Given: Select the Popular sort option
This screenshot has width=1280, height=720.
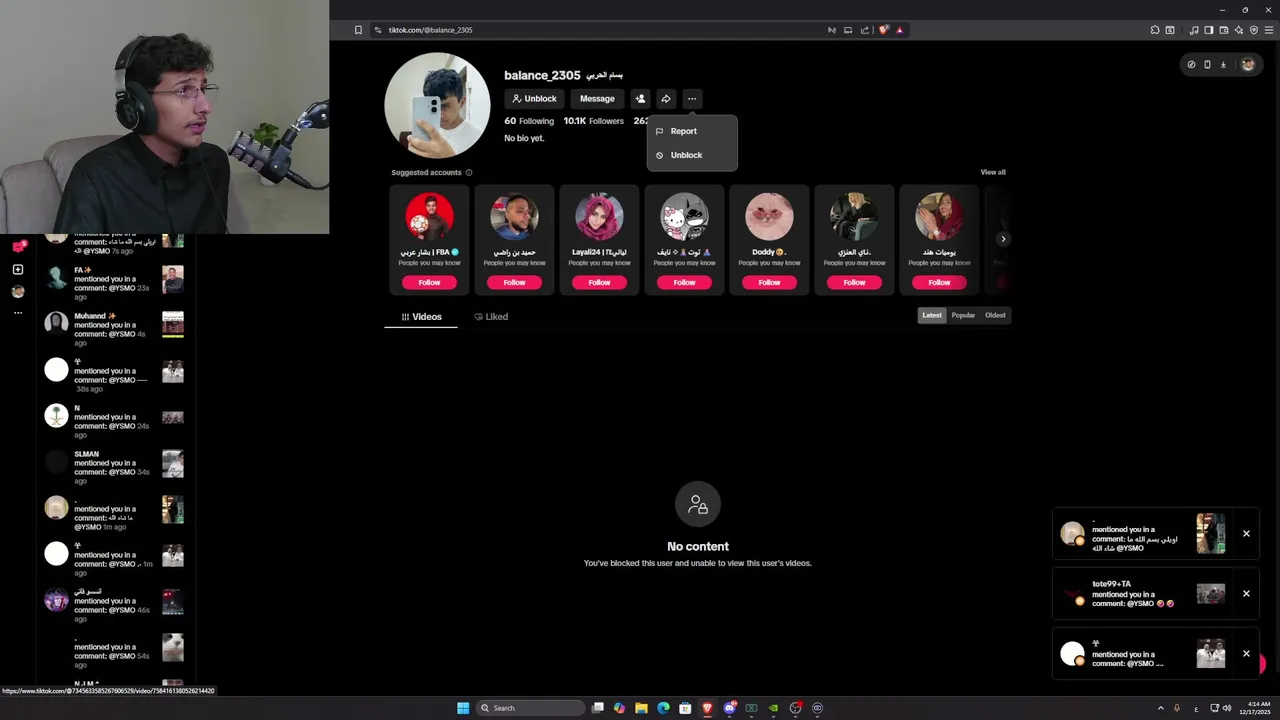Looking at the screenshot, I should pyautogui.click(x=963, y=315).
